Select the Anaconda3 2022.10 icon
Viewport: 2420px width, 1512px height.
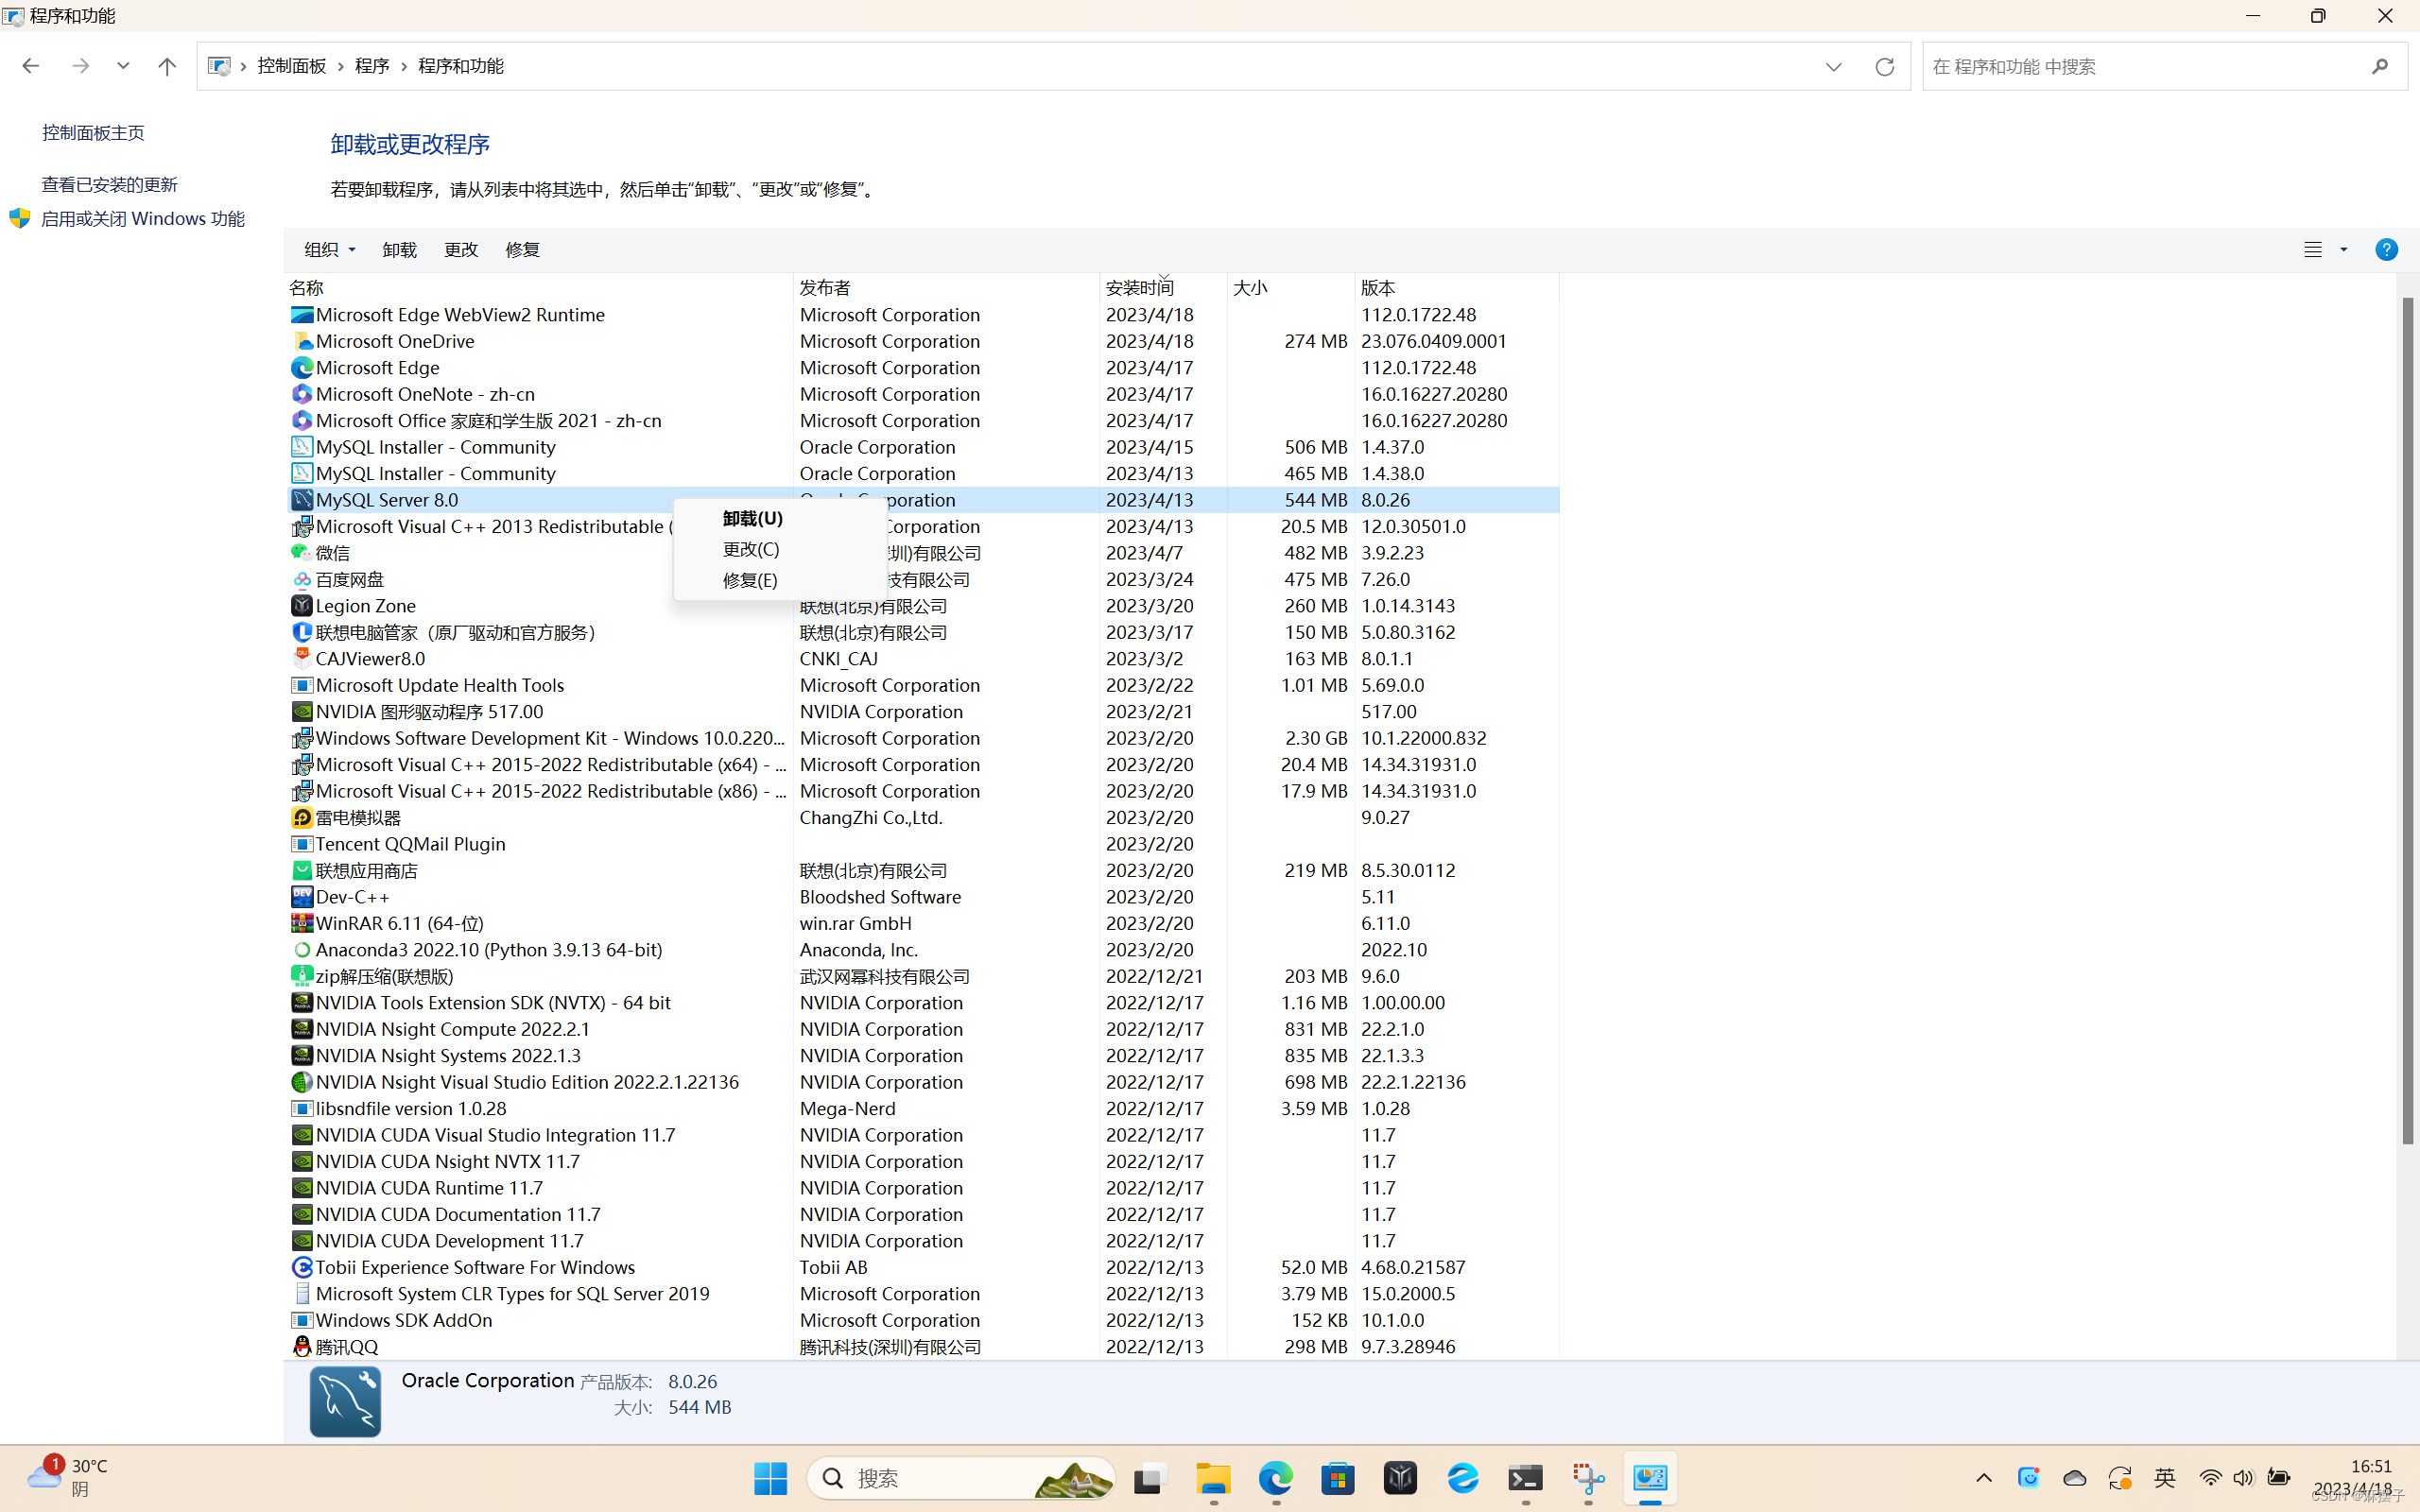click(x=301, y=950)
